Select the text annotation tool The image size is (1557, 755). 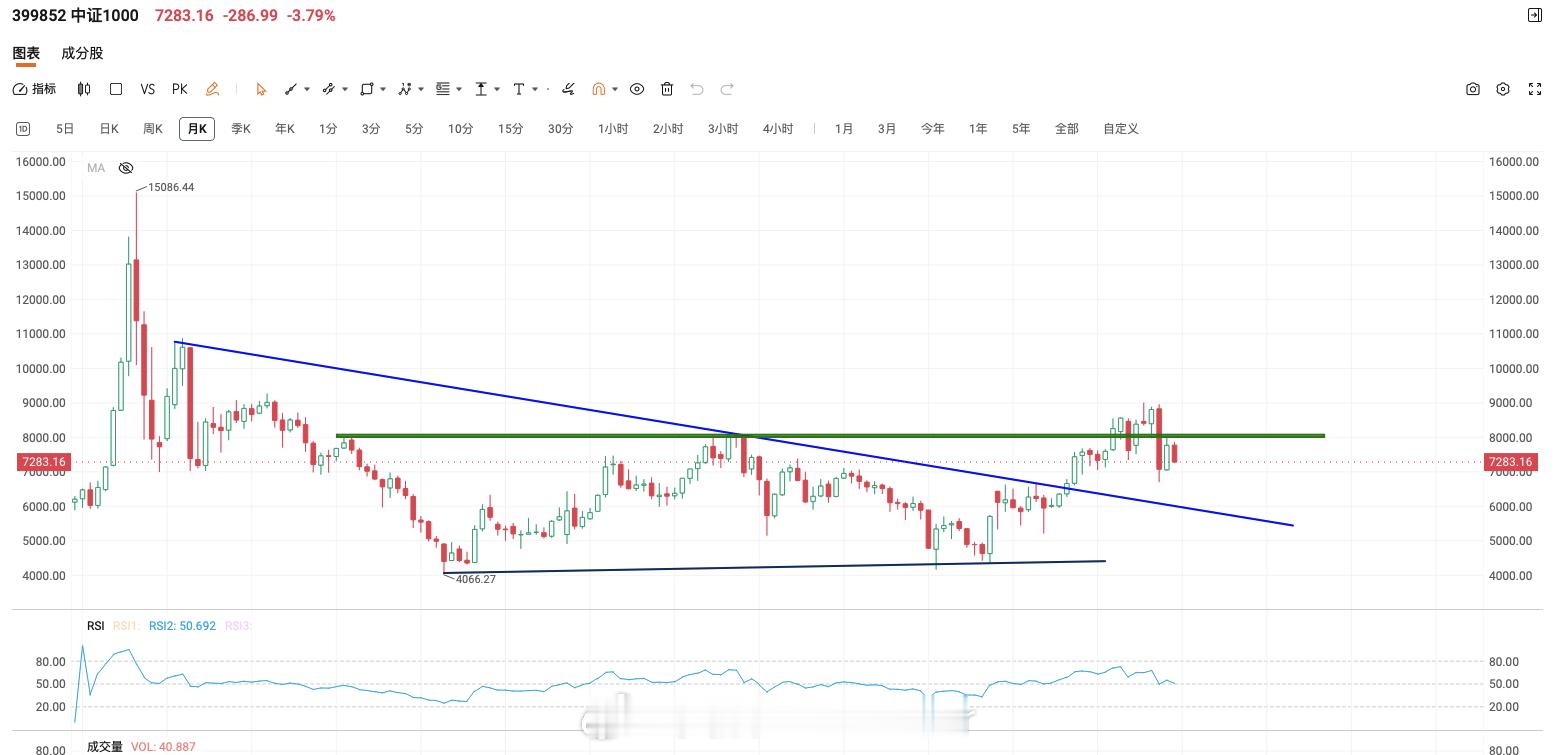click(x=519, y=89)
